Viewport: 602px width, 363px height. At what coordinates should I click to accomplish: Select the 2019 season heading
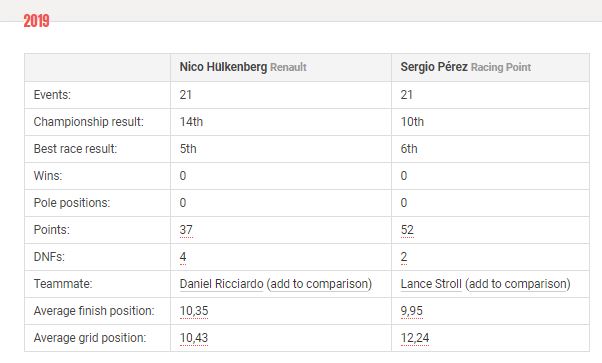pos(36,21)
